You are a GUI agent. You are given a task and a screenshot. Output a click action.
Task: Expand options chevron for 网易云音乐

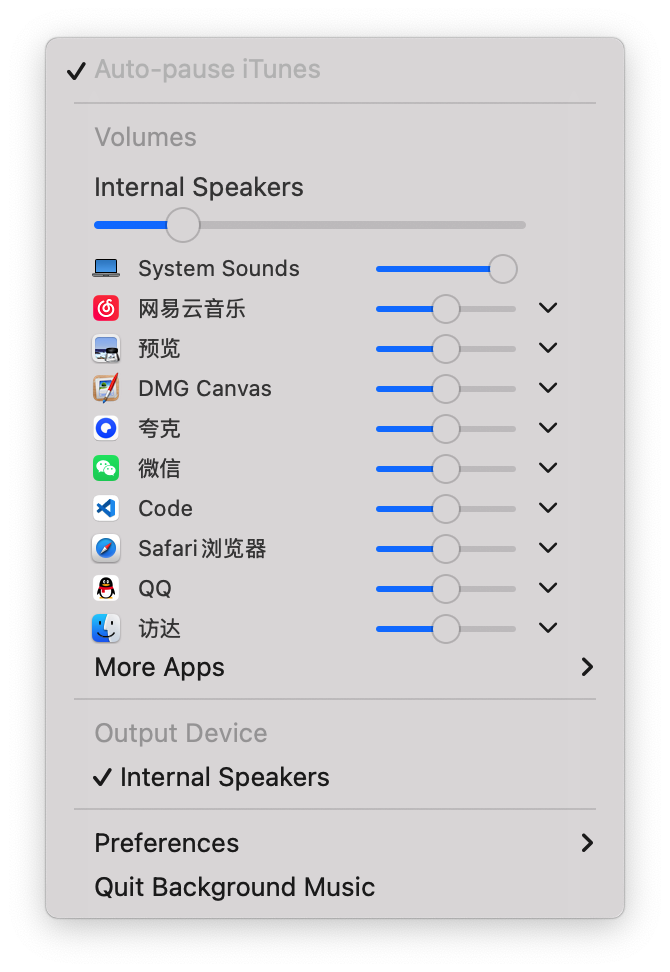(548, 308)
